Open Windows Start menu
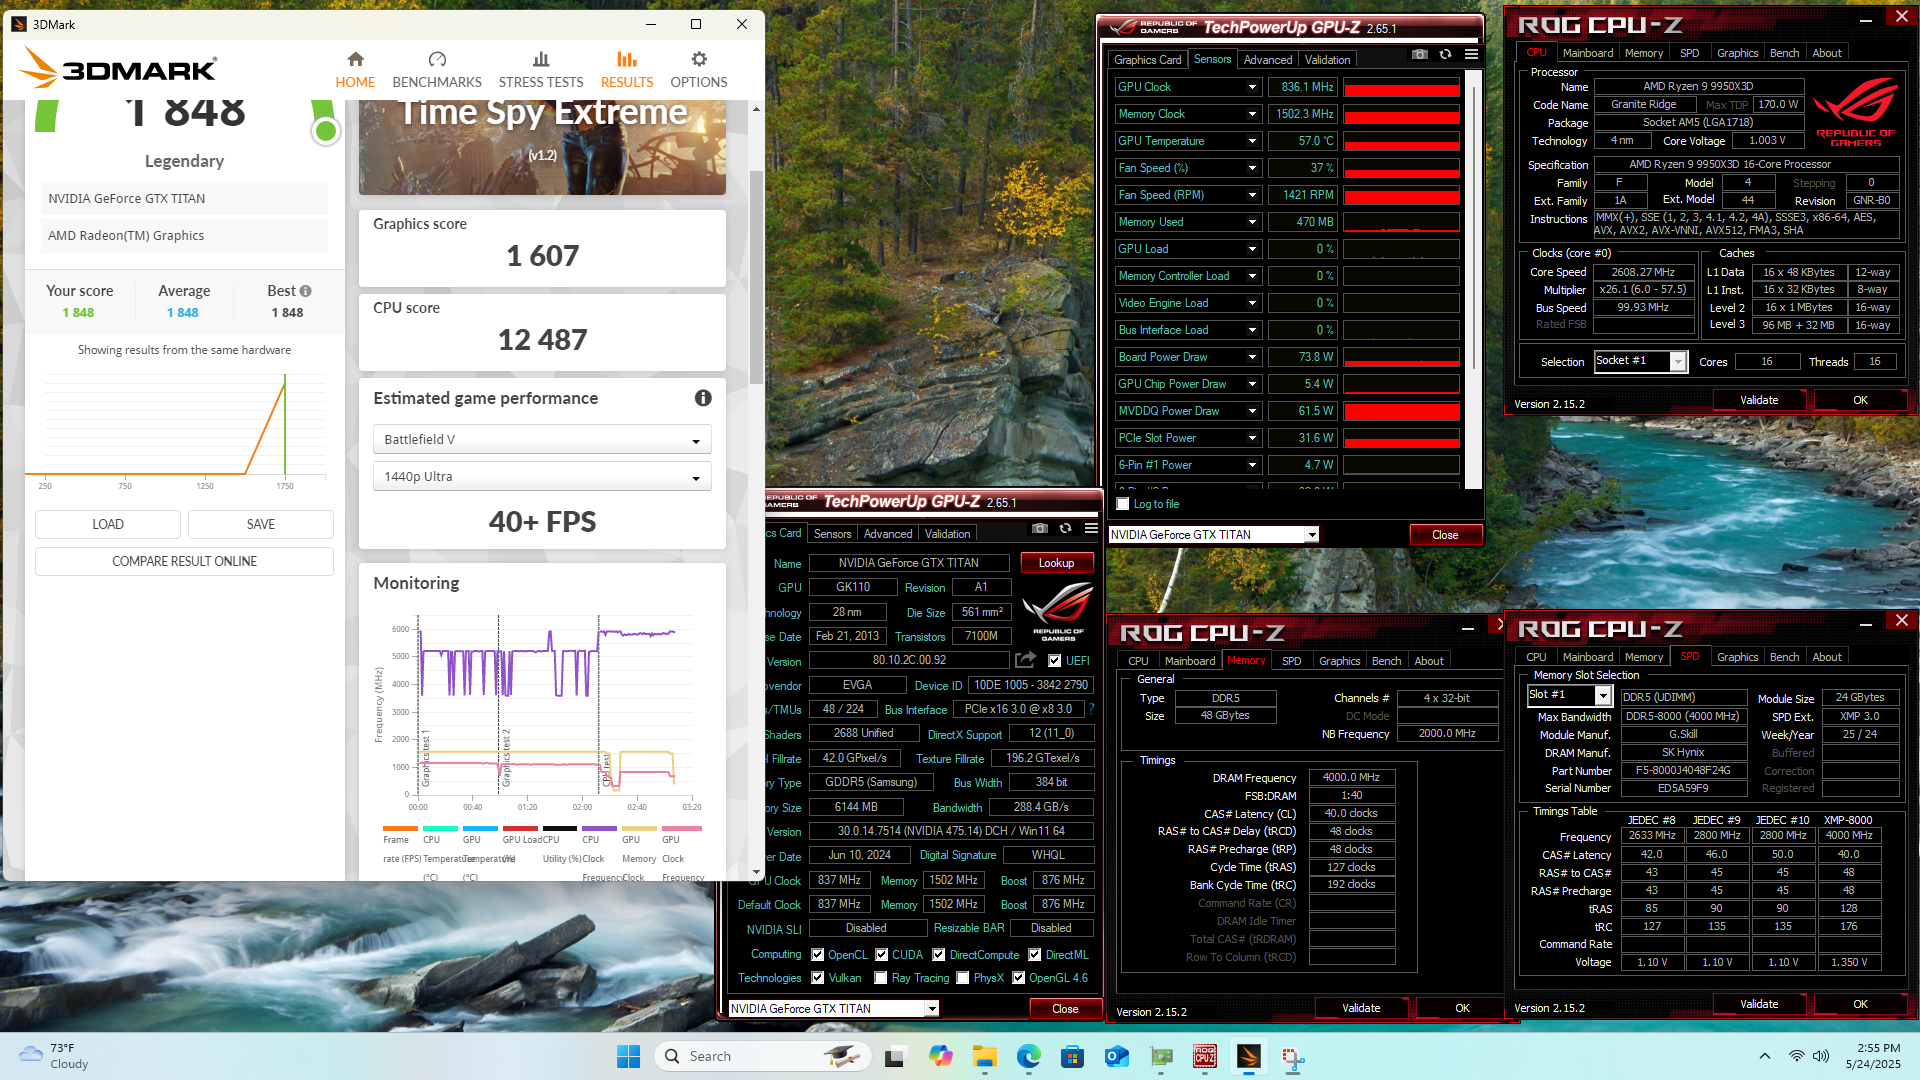 click(628, 1056)
